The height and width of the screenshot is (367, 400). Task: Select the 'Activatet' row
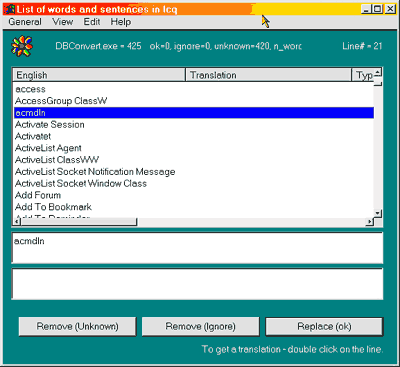click(194, 136)
